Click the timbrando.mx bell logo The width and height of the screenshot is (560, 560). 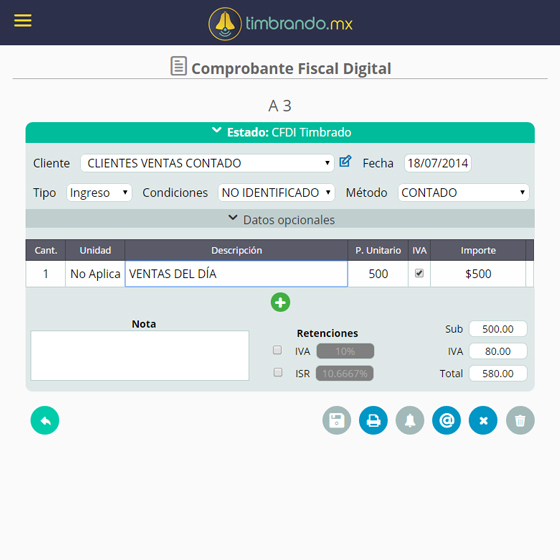pyautogui.click(x=225, y=24)
